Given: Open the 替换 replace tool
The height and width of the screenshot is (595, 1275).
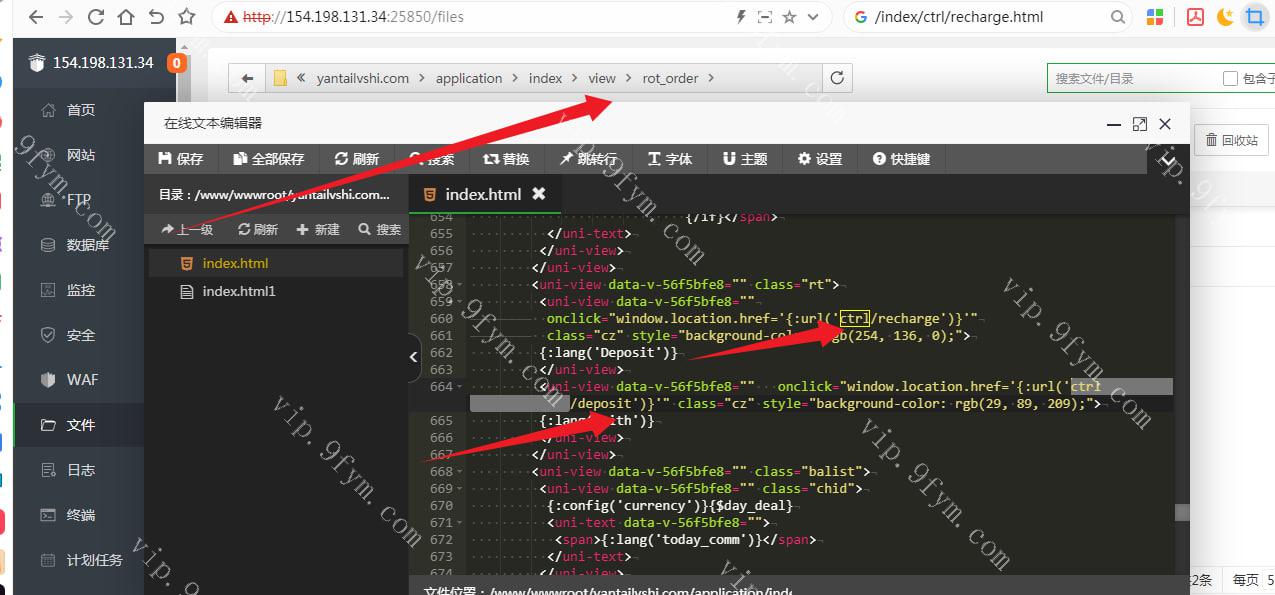Looking at the screenshot, I should [x=506, y=159].
